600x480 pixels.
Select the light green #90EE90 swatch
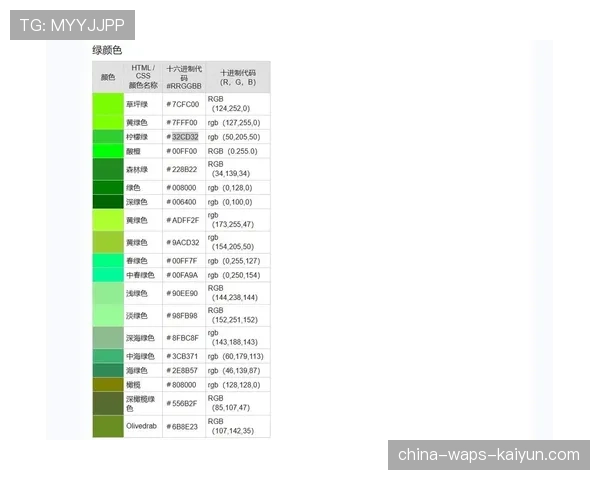108,293
